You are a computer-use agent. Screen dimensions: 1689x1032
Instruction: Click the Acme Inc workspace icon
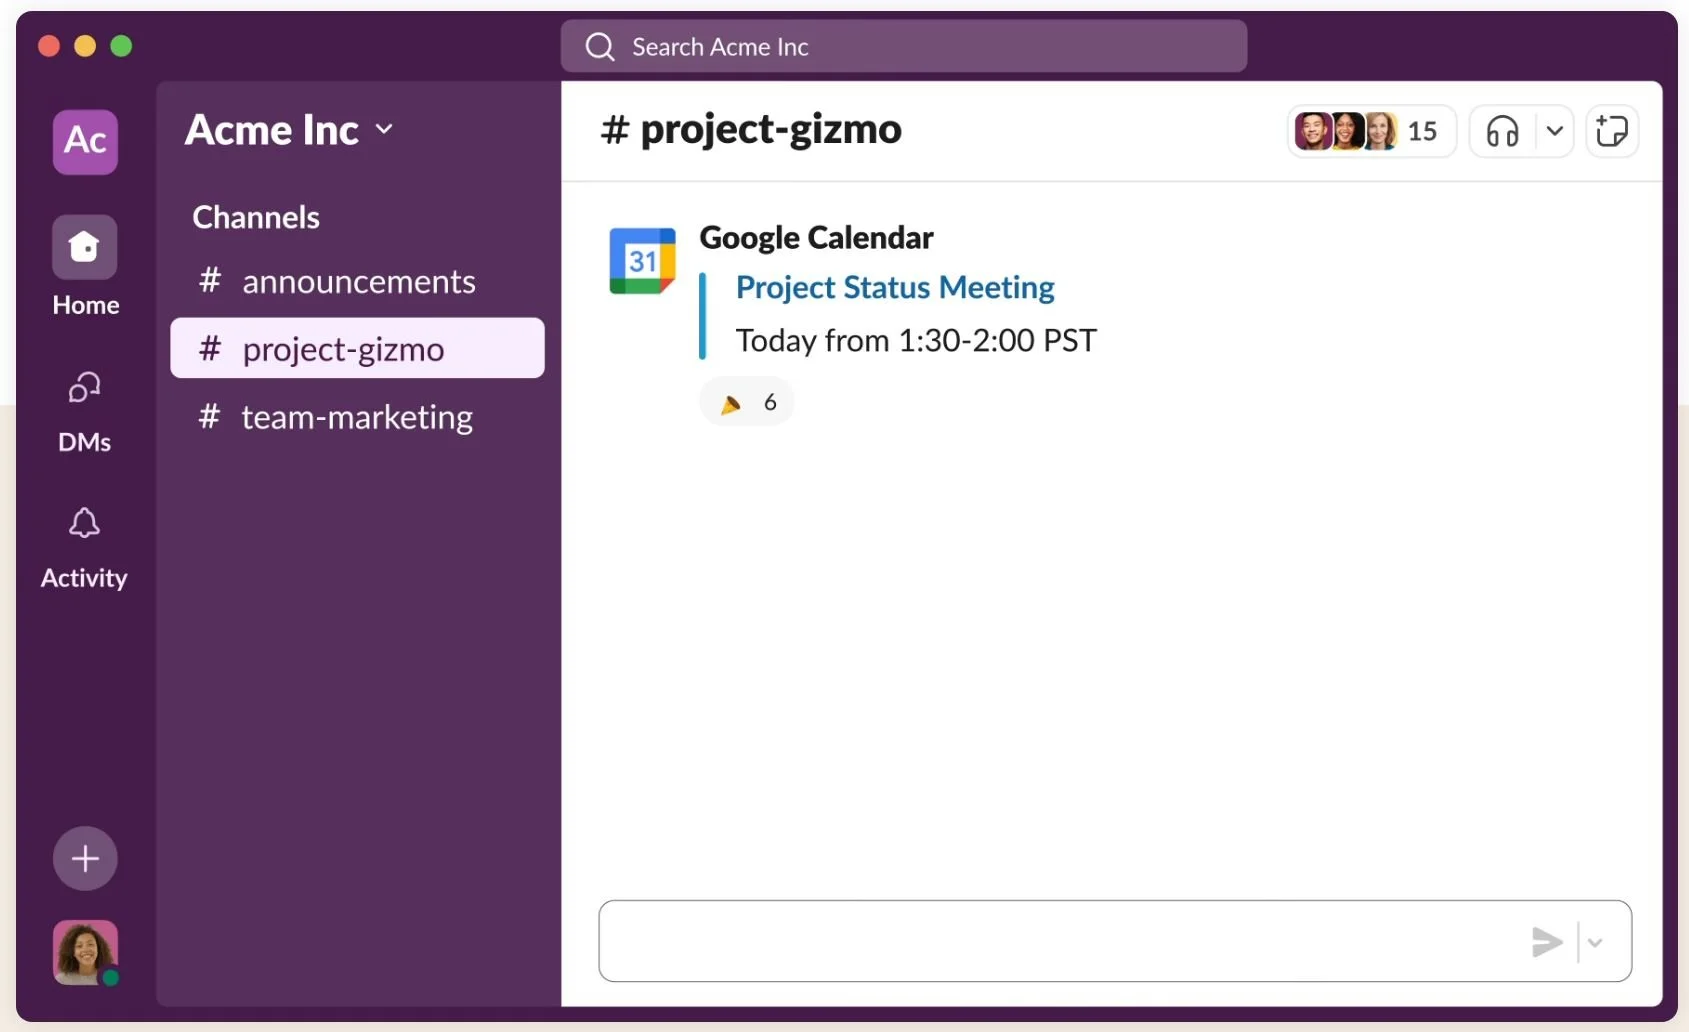85,141
